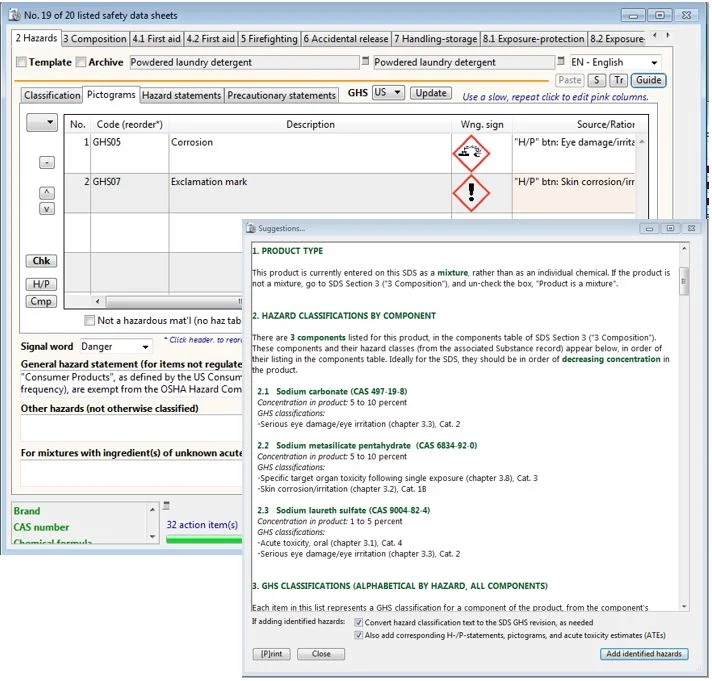The height and width of the screenshot is (681, 712).
Task: Select the GHS05 code cell
Action: [129, 153]
